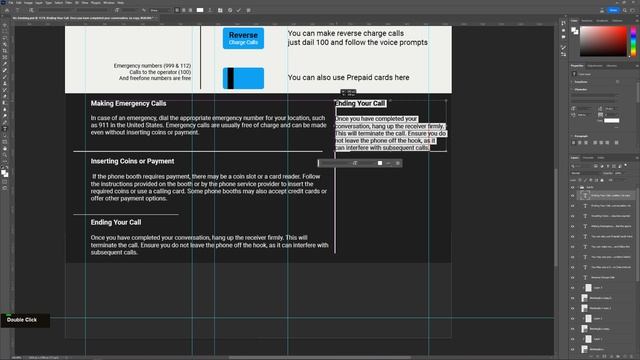This screenshot has height=360, width=640.
Task: Hide the selected Ending Your Call layer
Action: (573, 196)
